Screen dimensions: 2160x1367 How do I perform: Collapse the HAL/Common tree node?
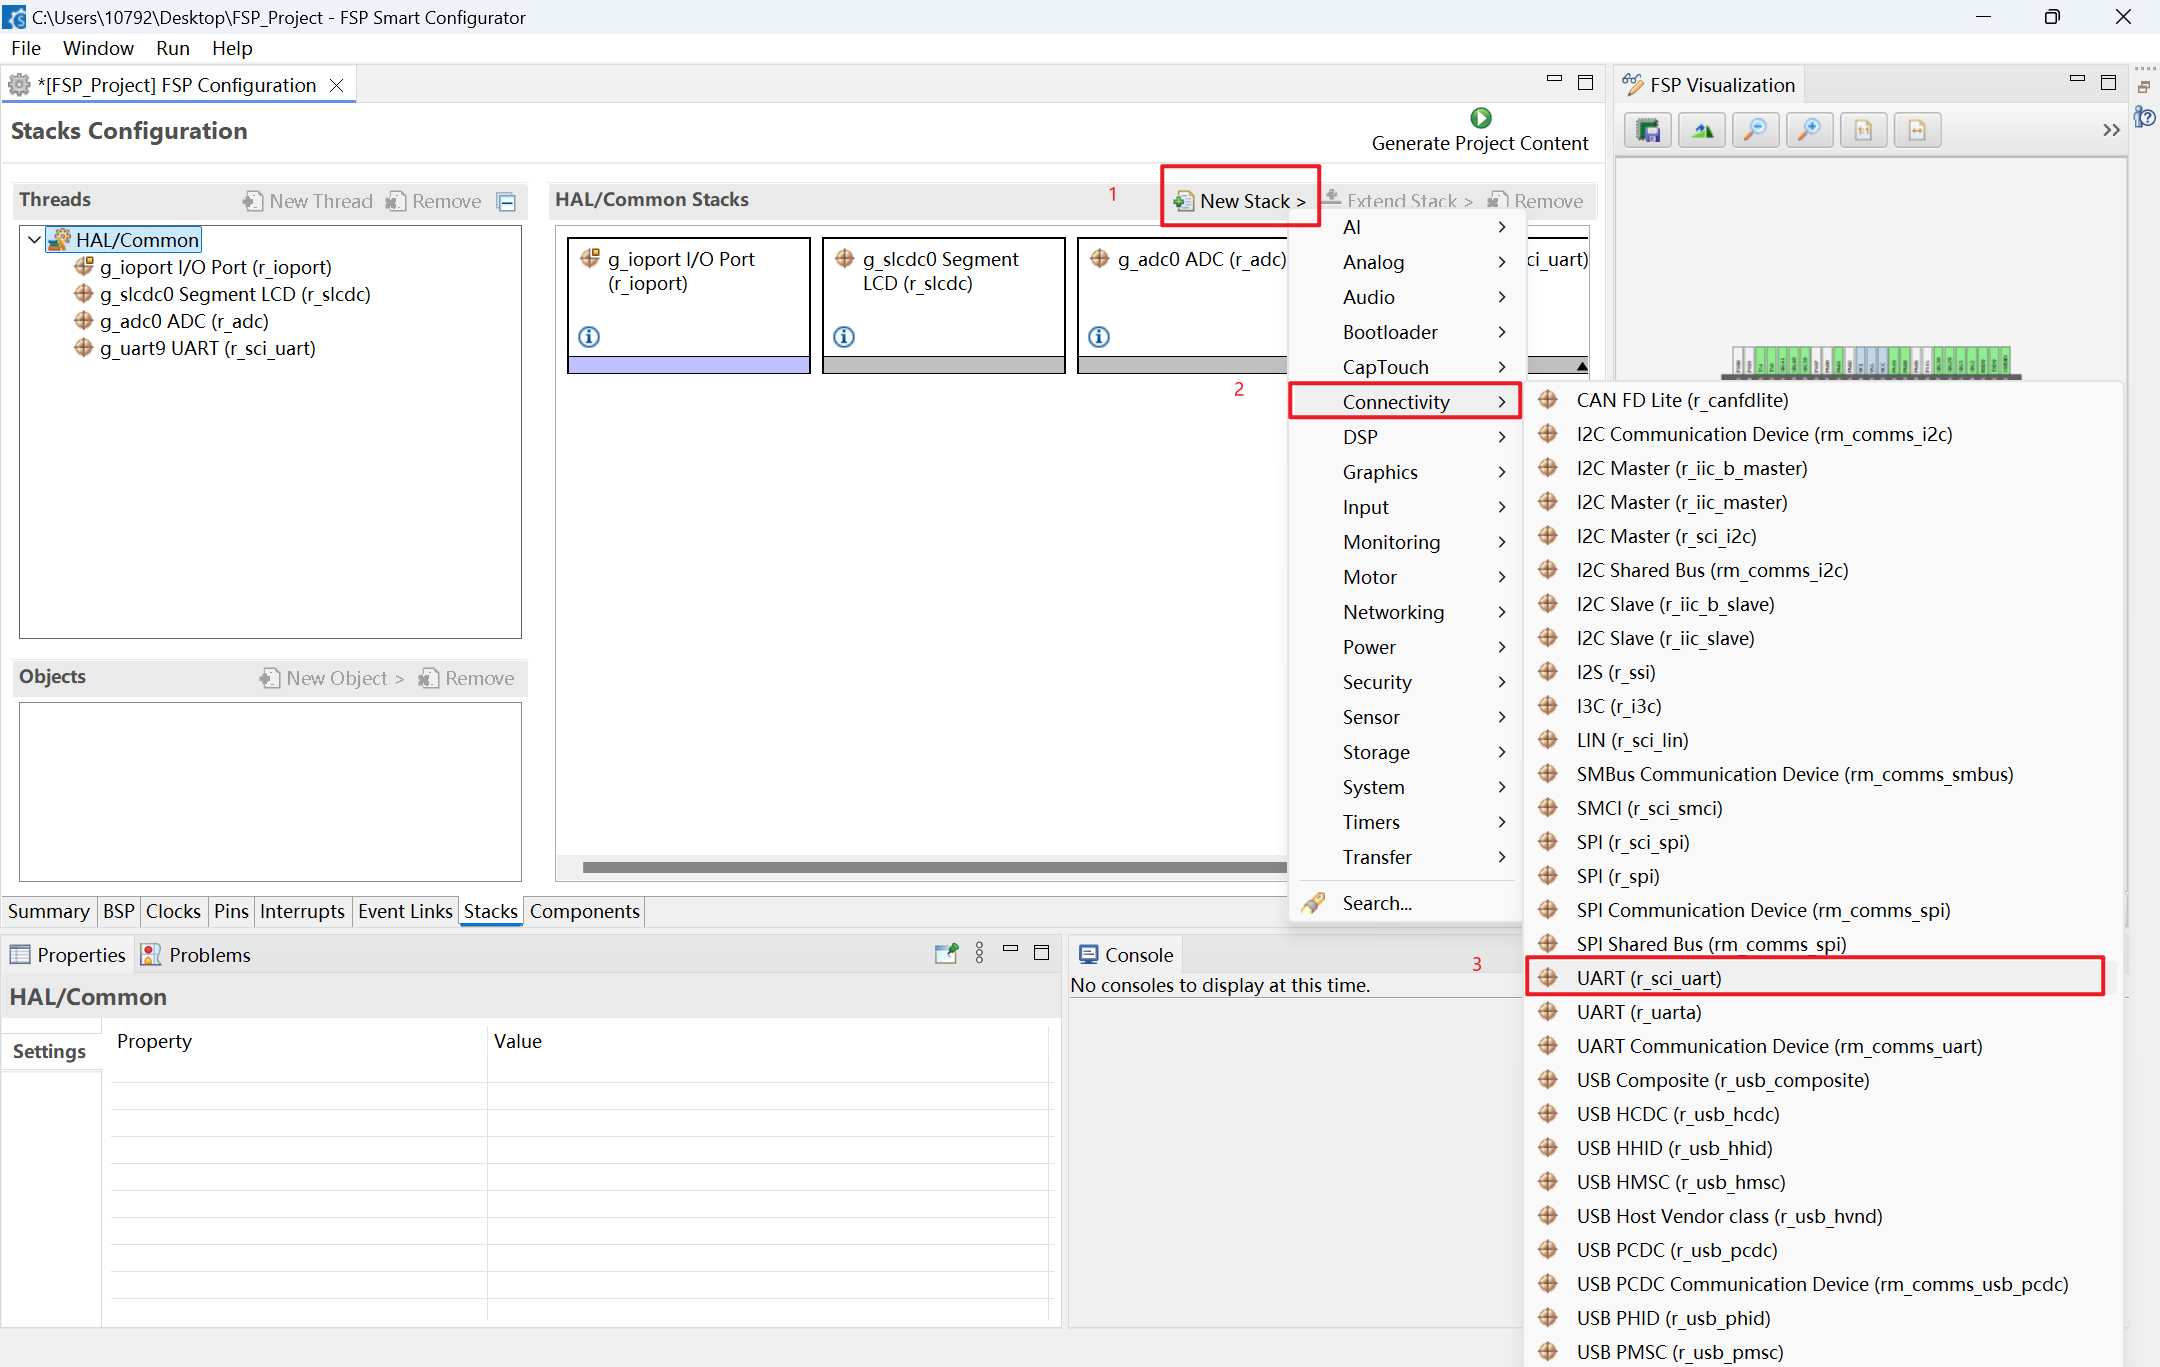click(x=34, y=239)
